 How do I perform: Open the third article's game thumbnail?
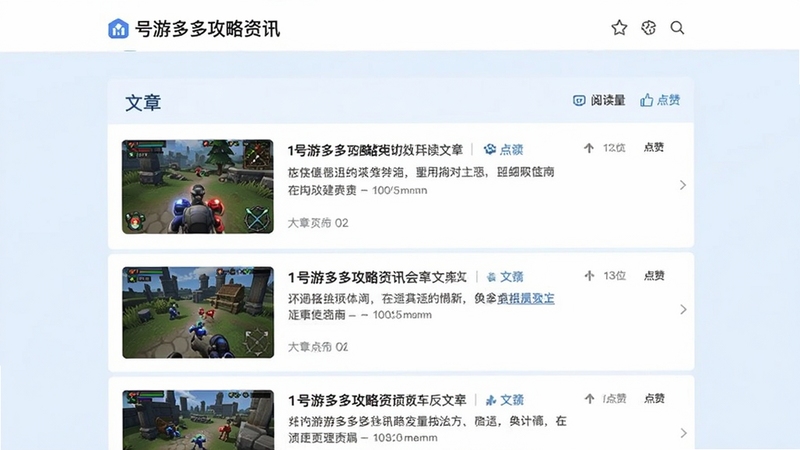click(198, 420)
